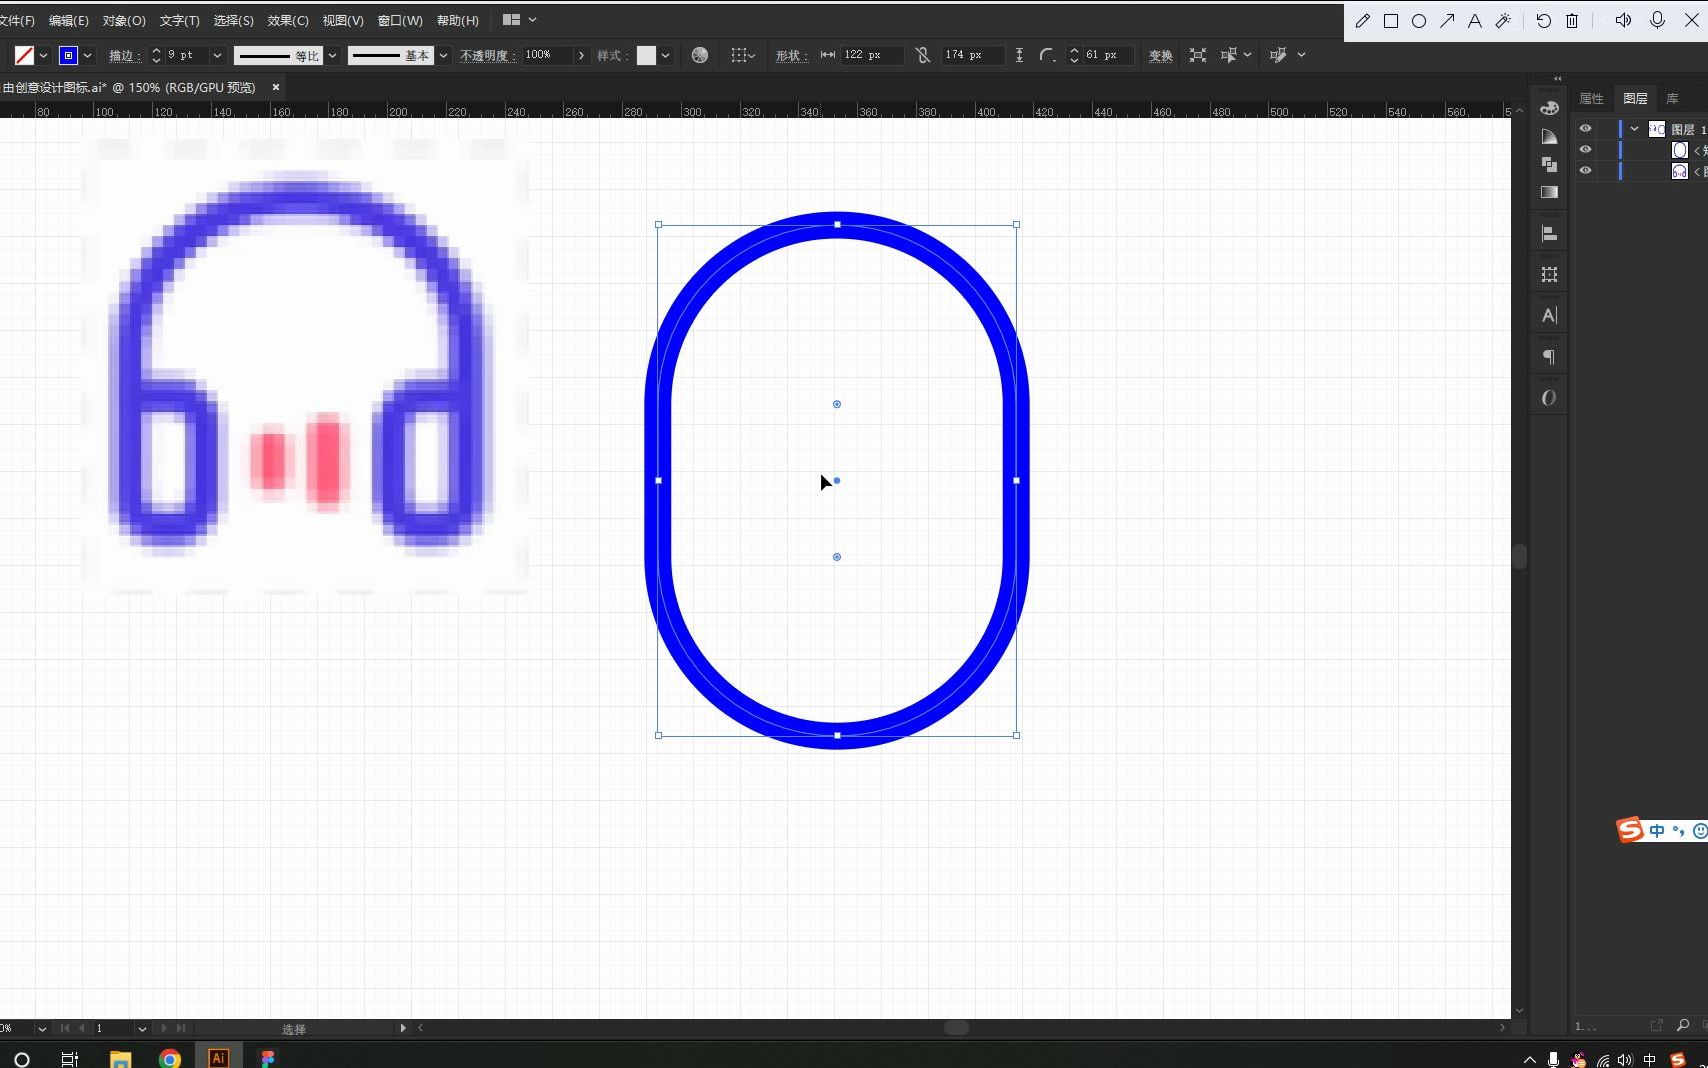
Task: Hide the headphone image sublayer eye icon
Action: click(1585, 170)
